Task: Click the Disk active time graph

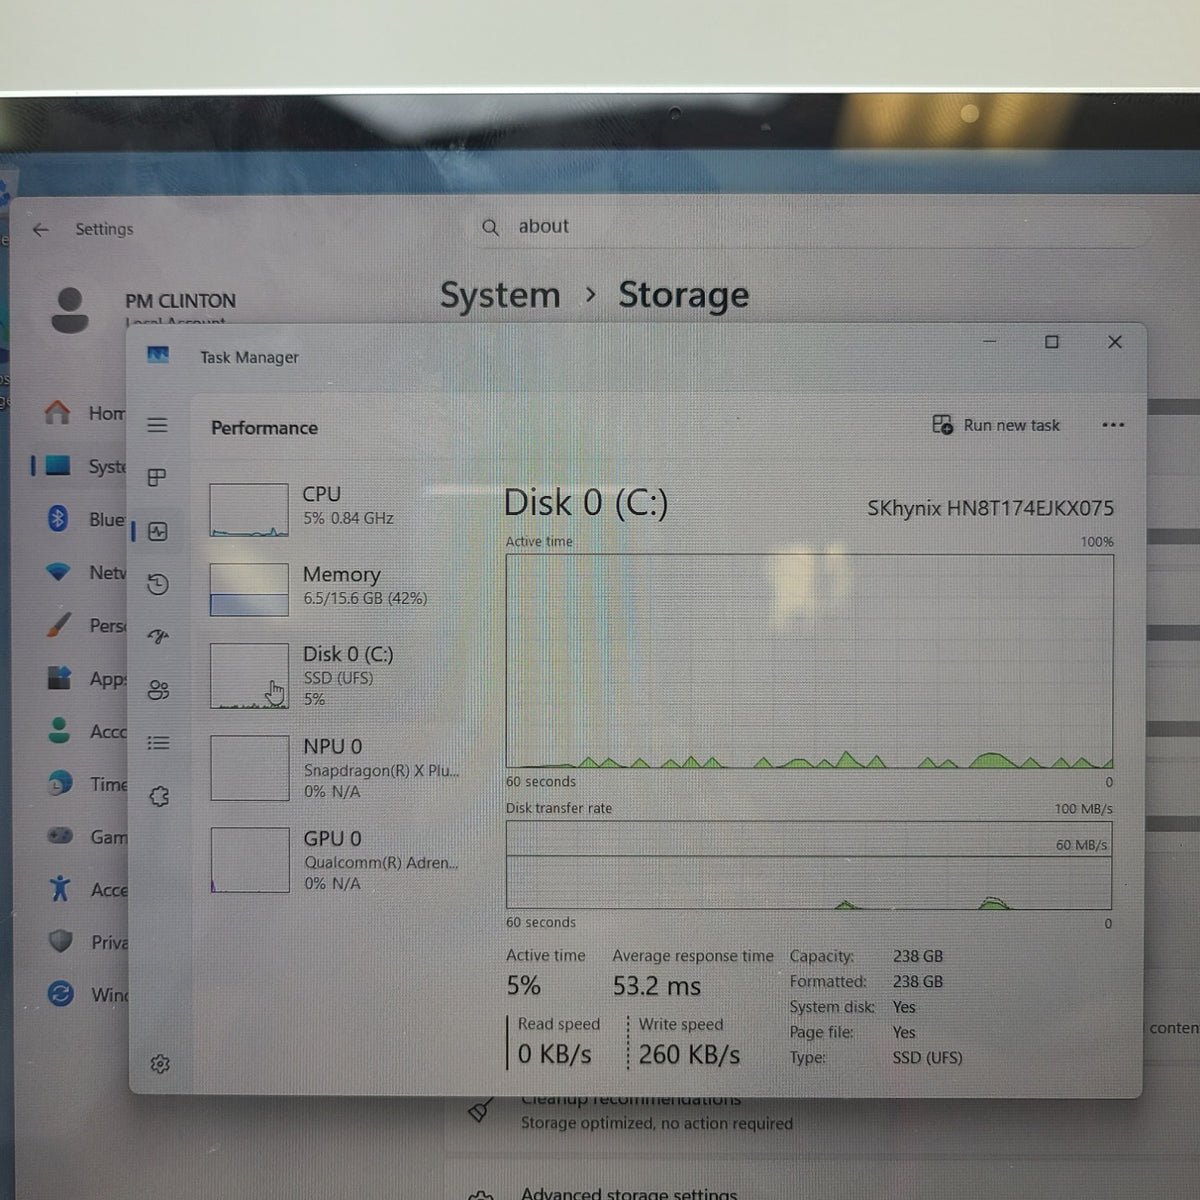Action: [809, 662]
